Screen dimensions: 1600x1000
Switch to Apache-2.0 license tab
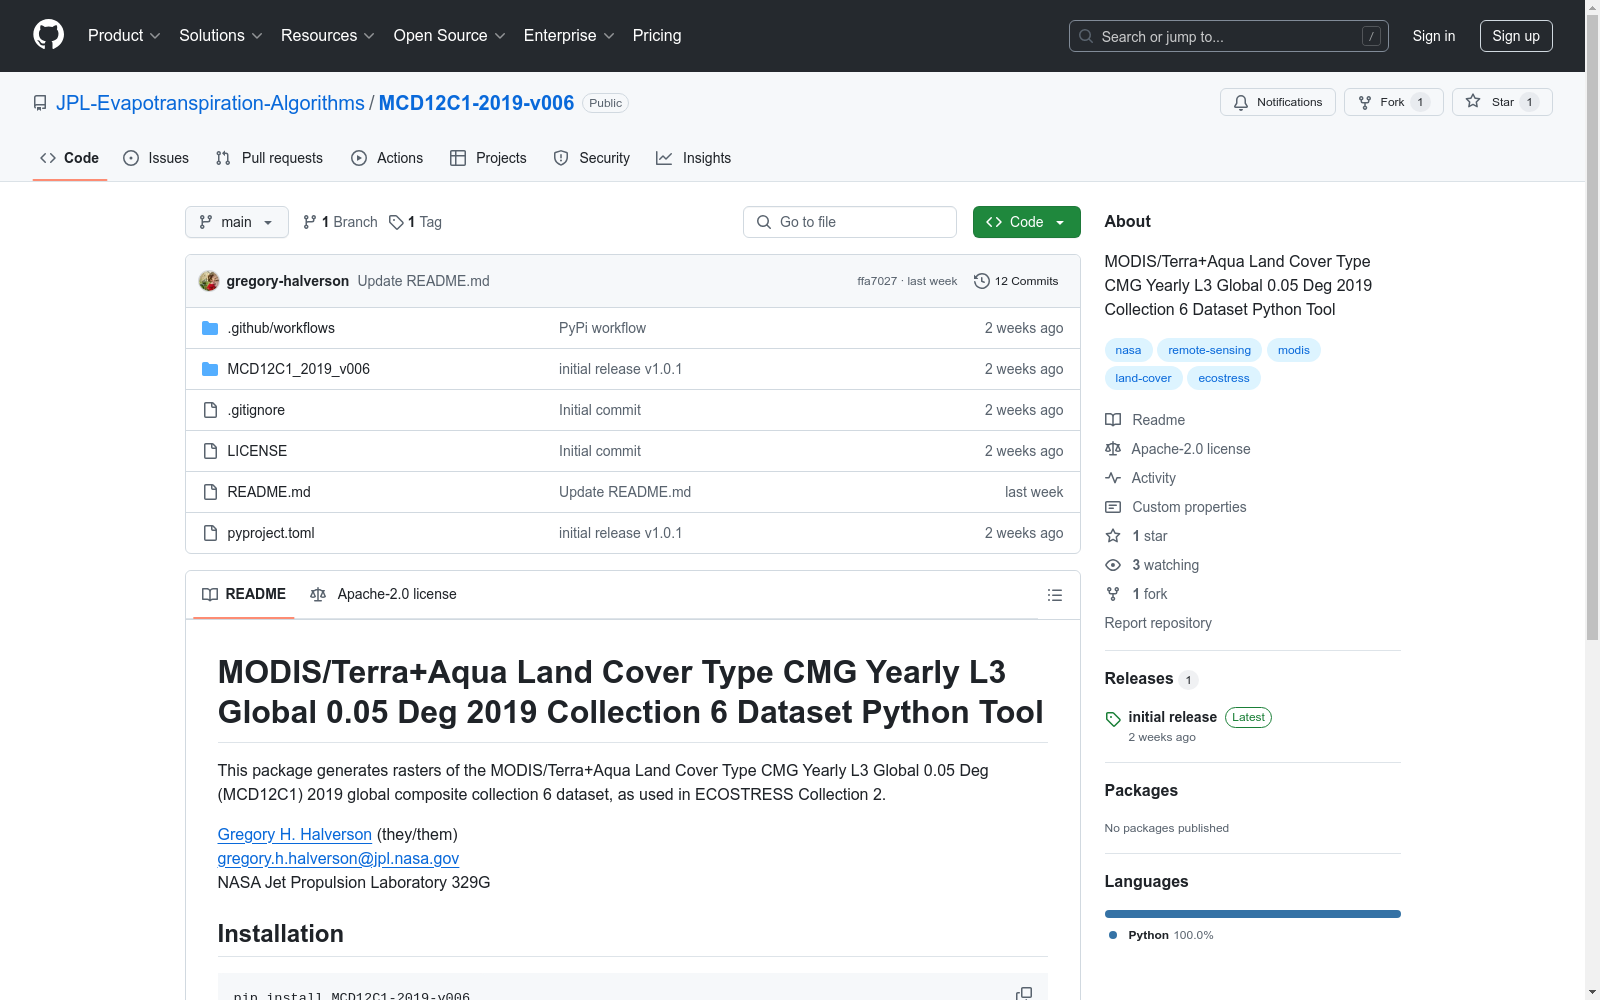point(384,594)
